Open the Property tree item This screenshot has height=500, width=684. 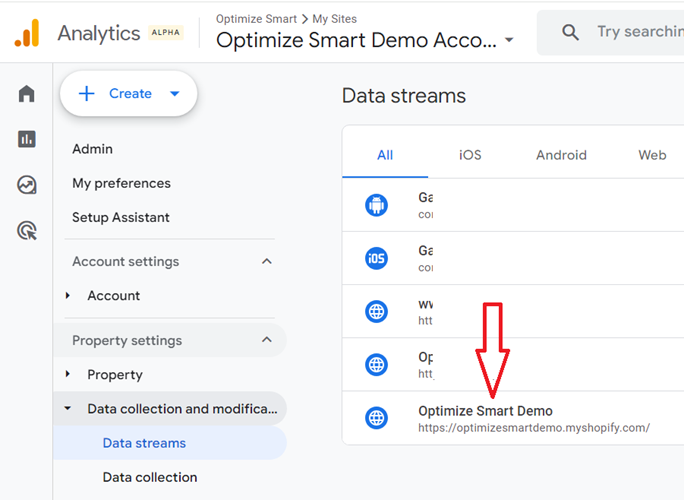click(x=115, y=375)
